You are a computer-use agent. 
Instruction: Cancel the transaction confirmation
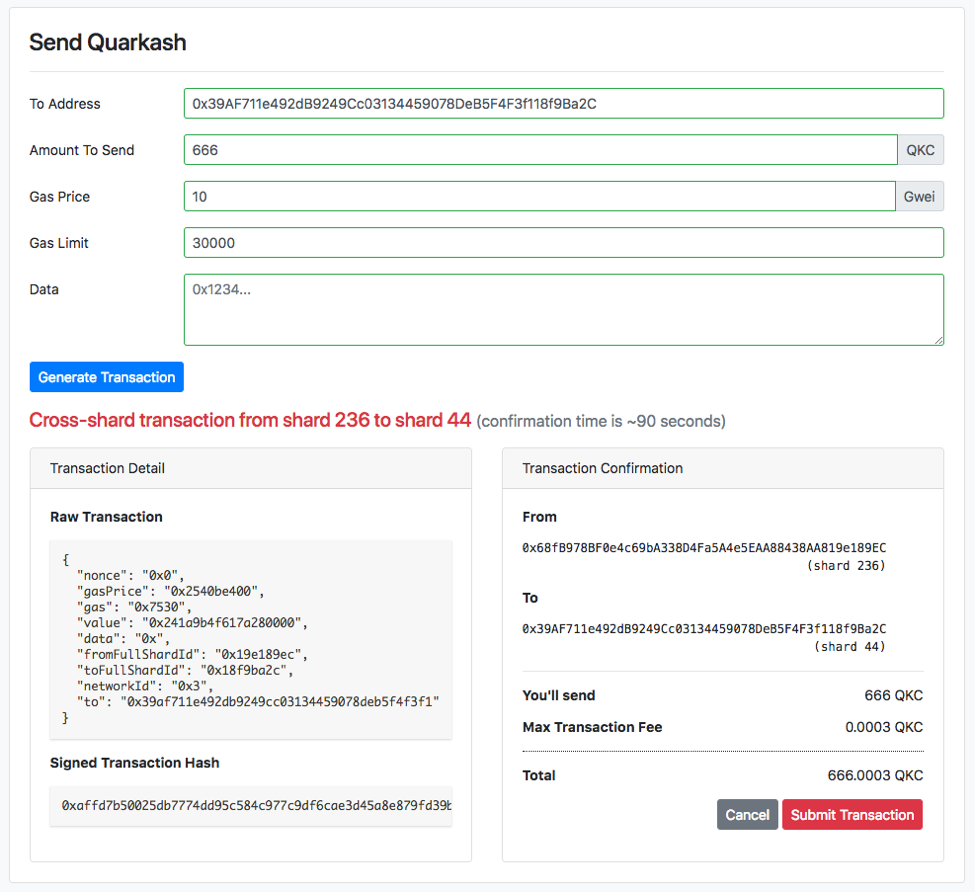click(747, 815)
